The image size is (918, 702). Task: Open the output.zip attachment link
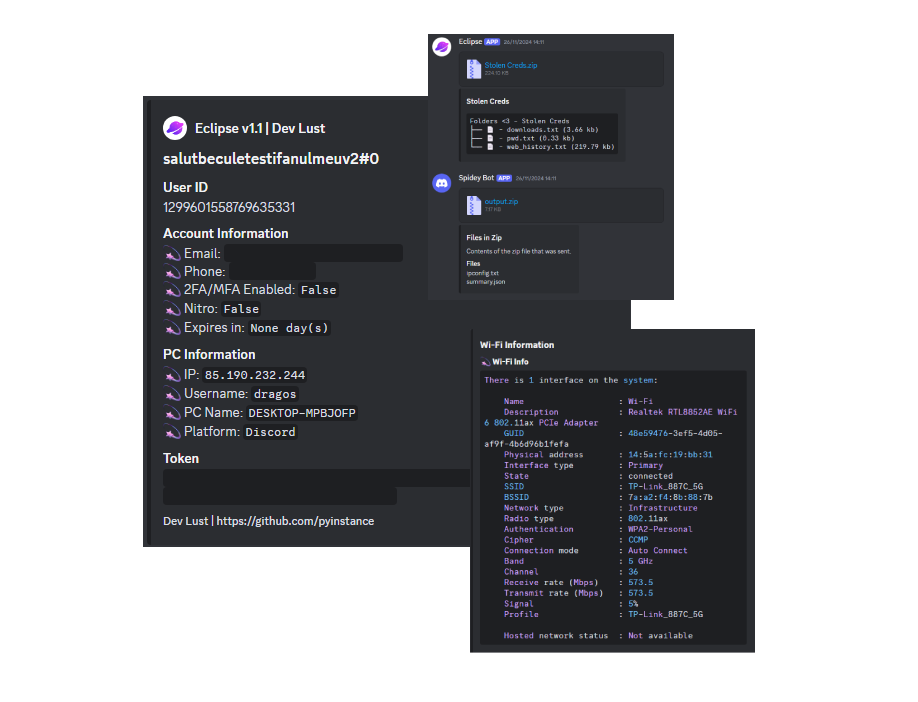(x=501, y=201)
